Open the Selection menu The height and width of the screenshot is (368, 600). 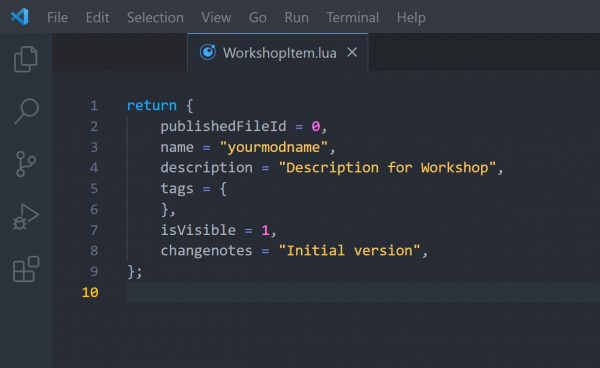coord(155,18)
